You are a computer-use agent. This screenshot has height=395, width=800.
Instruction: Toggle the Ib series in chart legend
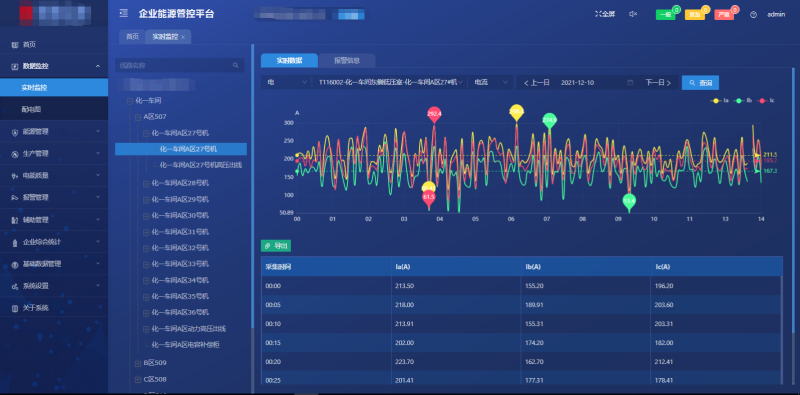pos(743,101)
